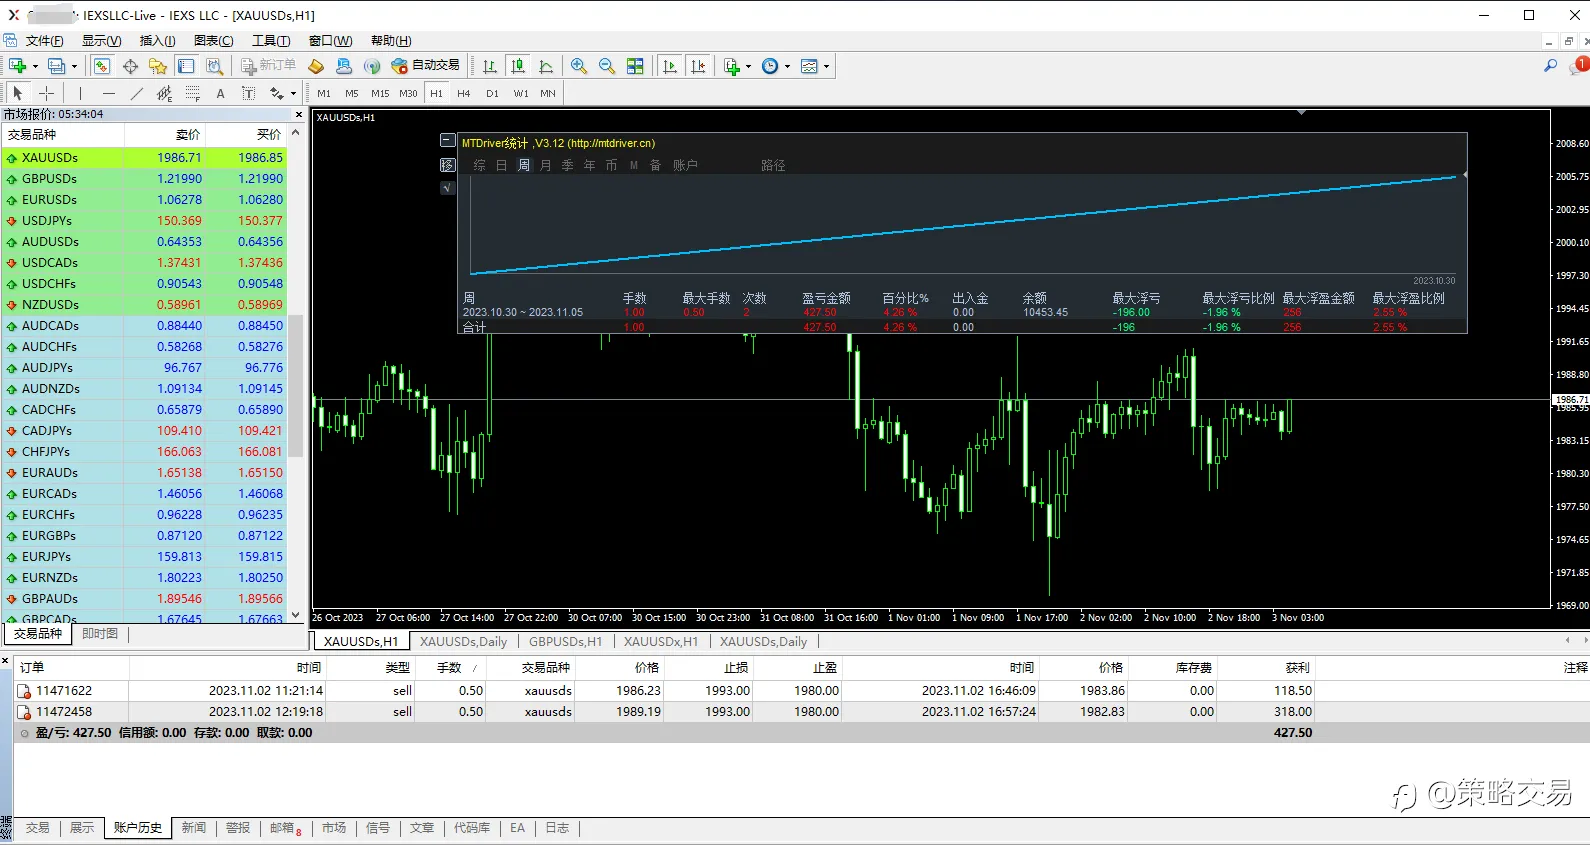This screenshot has width=1590, height=845.
Task: Open the new chart icon
Action: click(17, 66)
